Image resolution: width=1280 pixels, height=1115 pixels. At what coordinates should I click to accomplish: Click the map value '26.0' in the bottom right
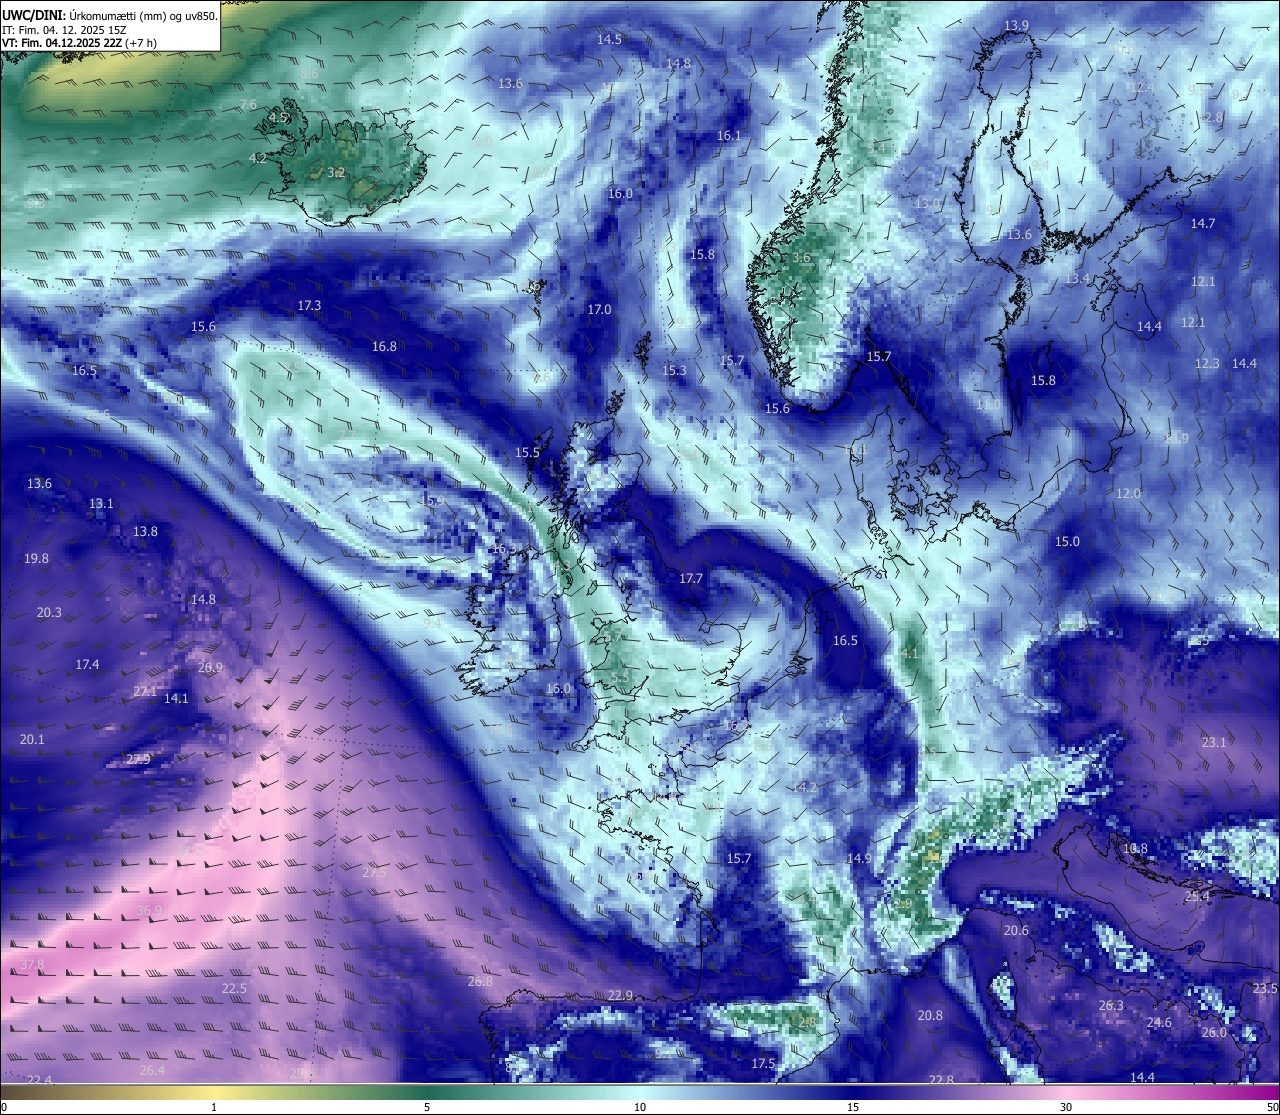1214,1033
